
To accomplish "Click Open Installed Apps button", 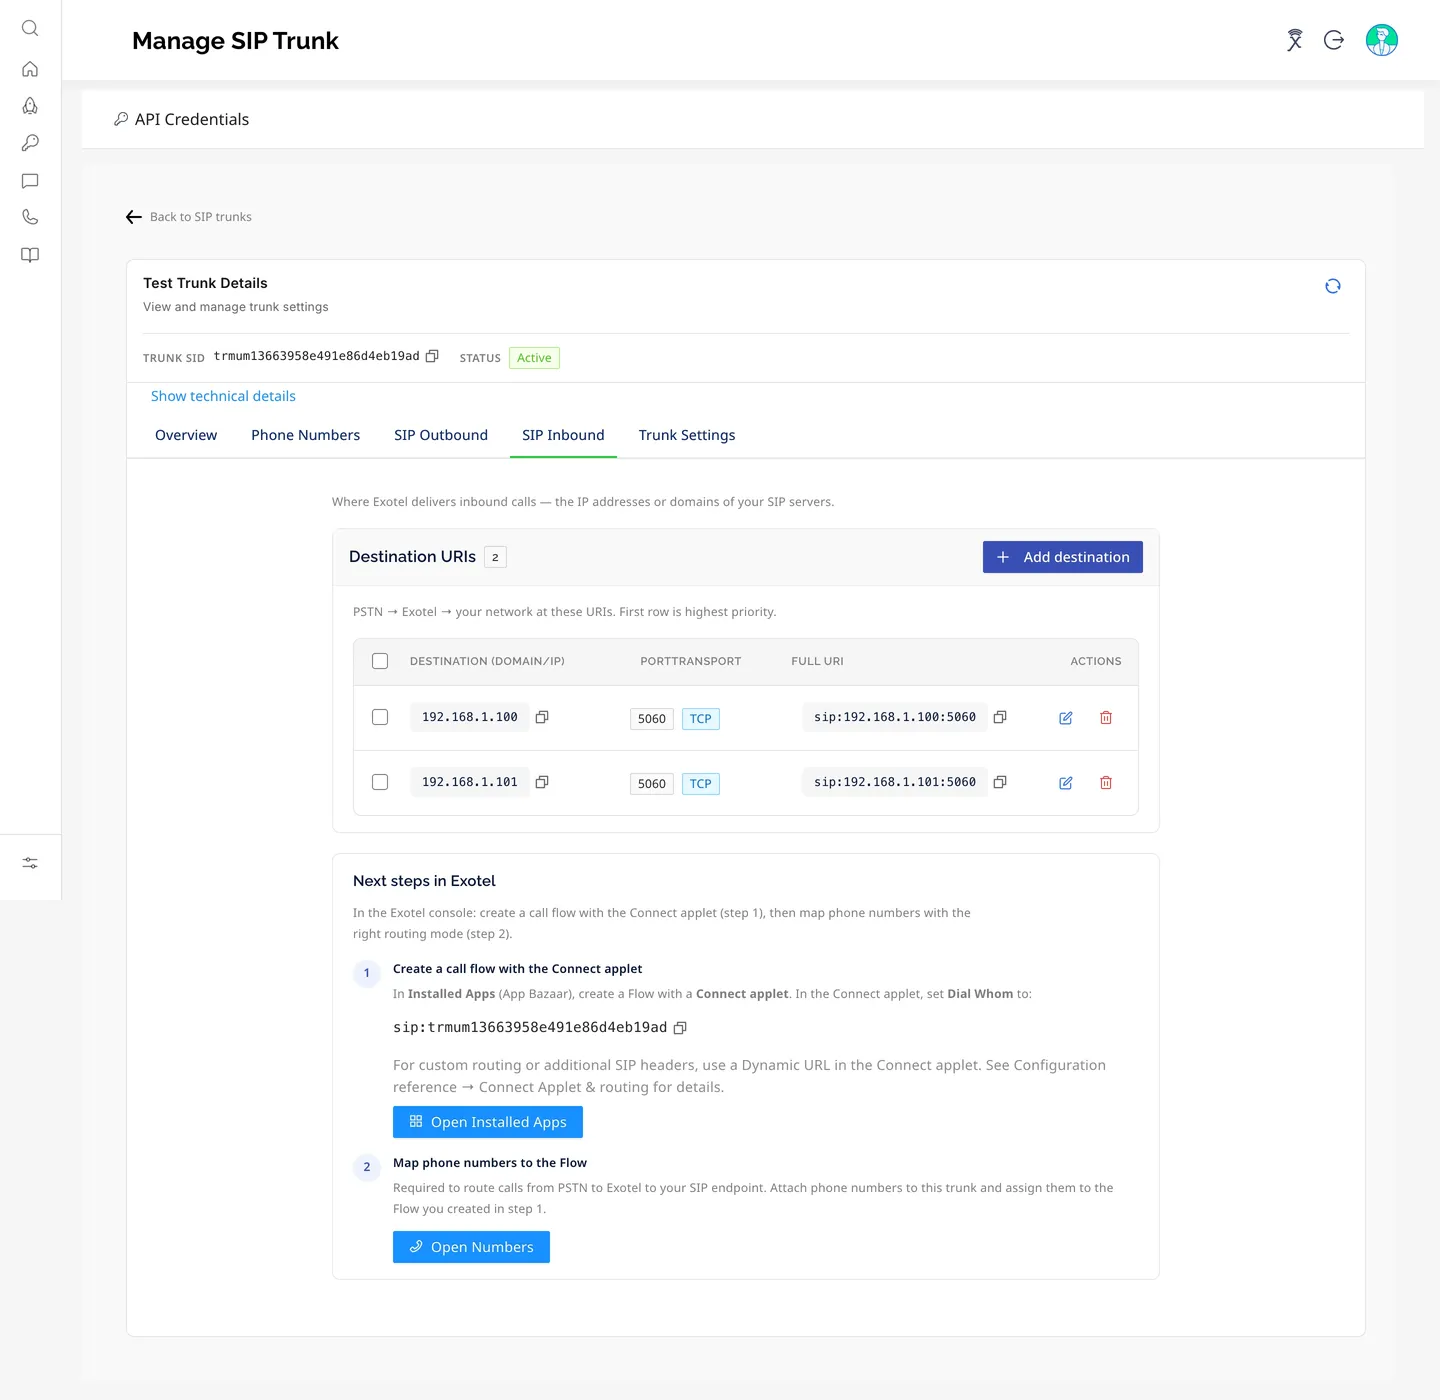I will [x=488, y=1122].
